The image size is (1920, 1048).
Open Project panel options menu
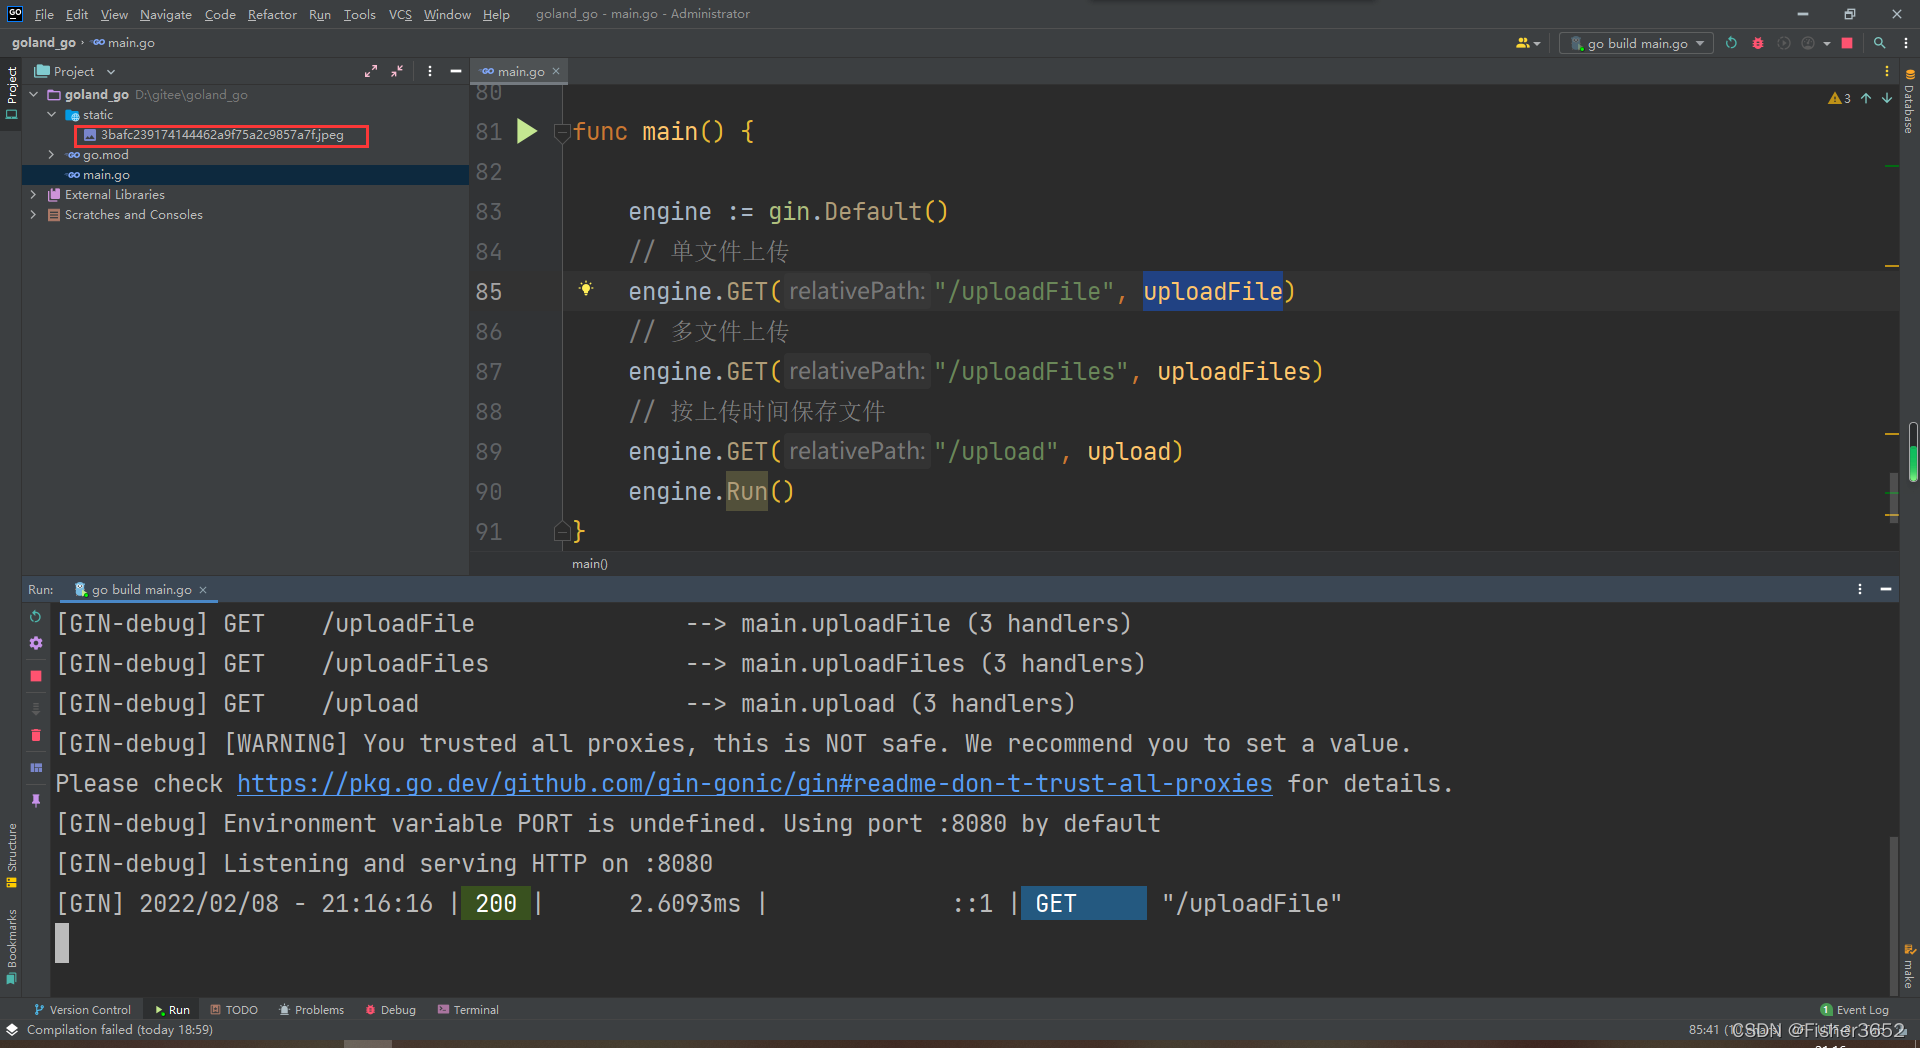coord(430,71)
